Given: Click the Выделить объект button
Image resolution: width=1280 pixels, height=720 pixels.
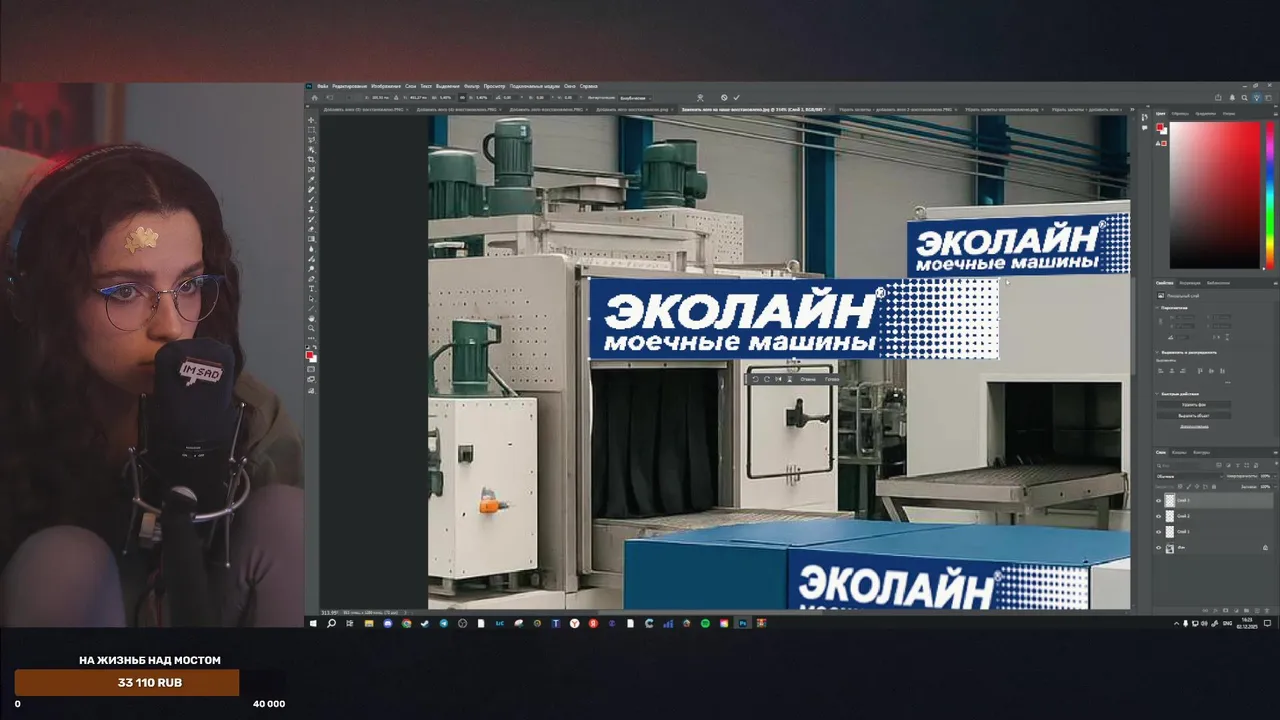Looking at the screenshot, I should click(1194, 416).
